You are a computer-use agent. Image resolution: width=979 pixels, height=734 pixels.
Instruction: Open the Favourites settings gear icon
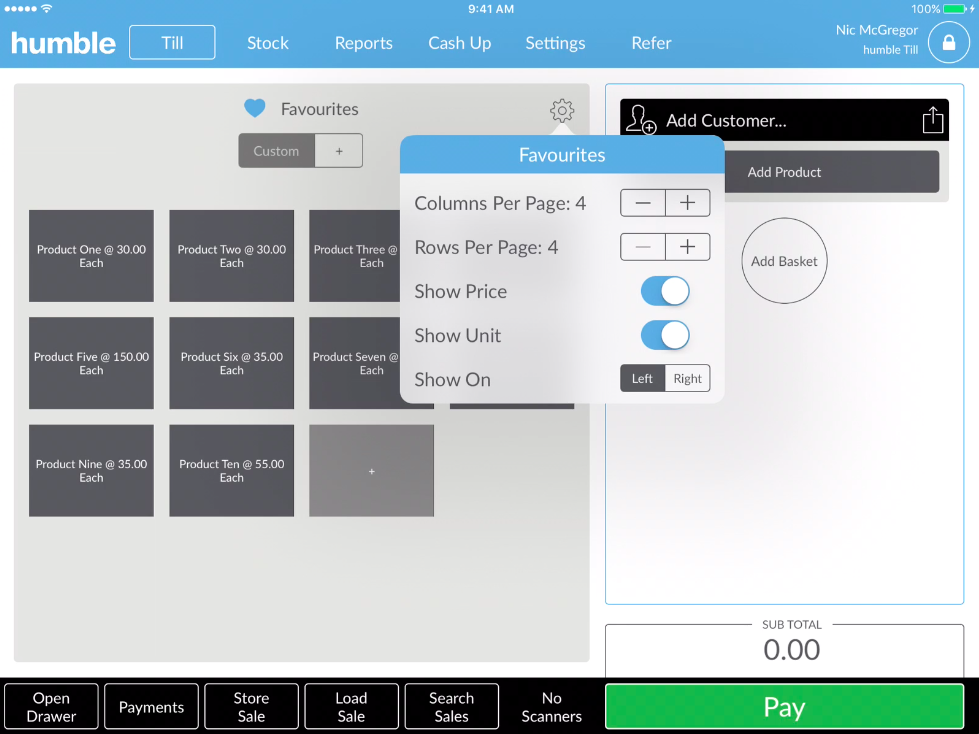(562, 110)
